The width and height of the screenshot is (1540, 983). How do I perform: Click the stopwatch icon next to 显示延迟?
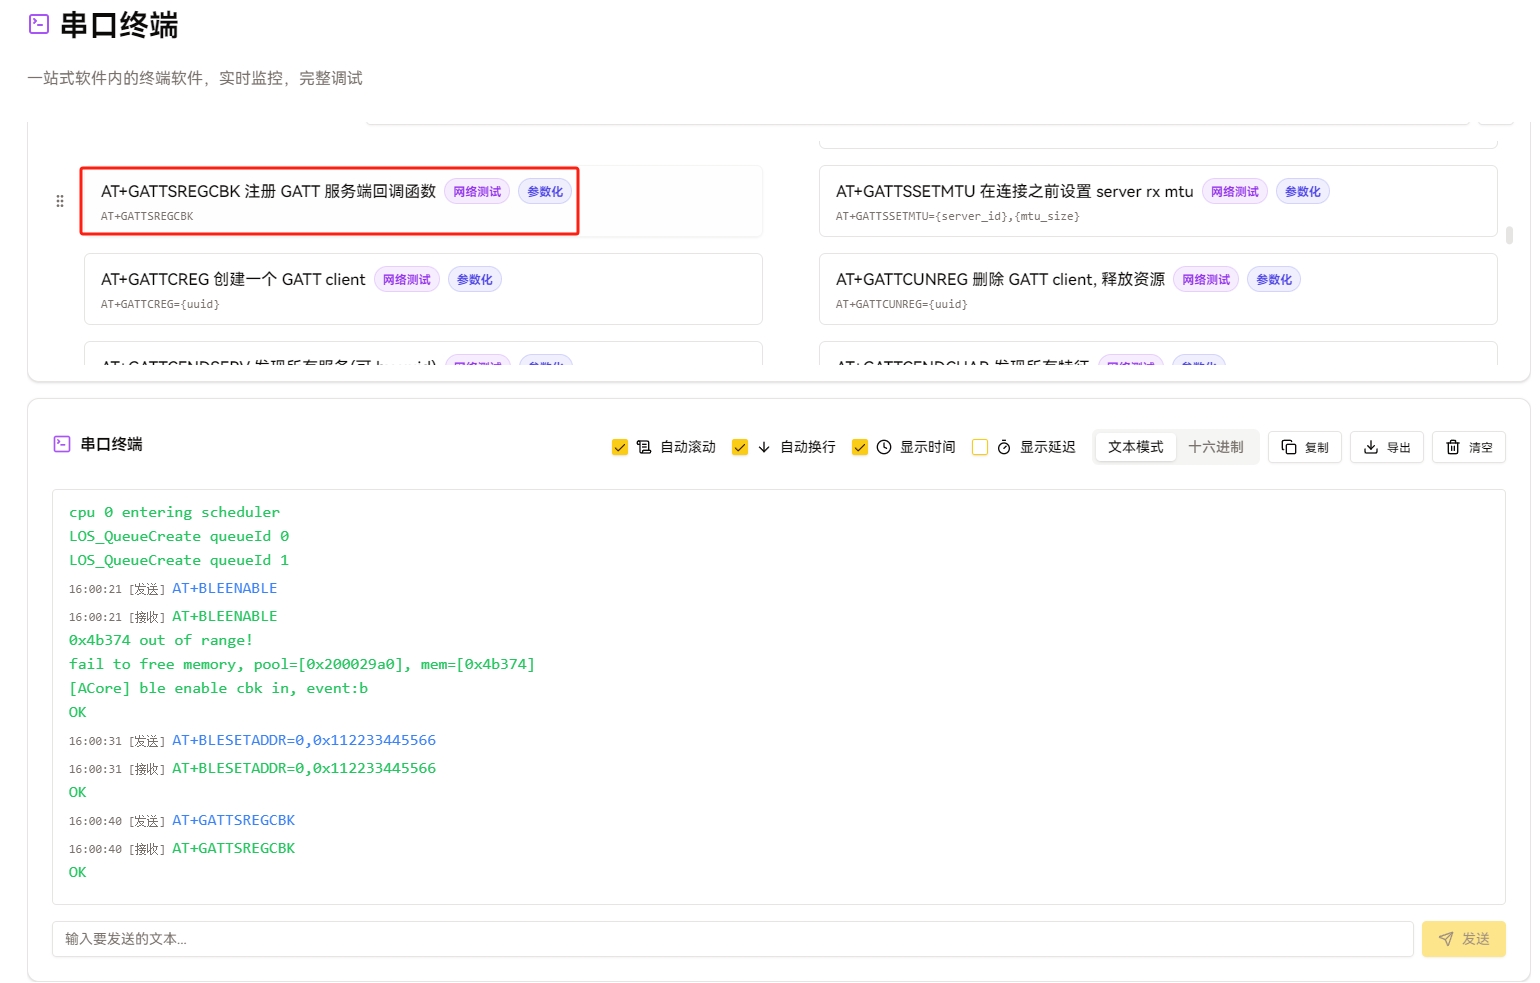1004,447
